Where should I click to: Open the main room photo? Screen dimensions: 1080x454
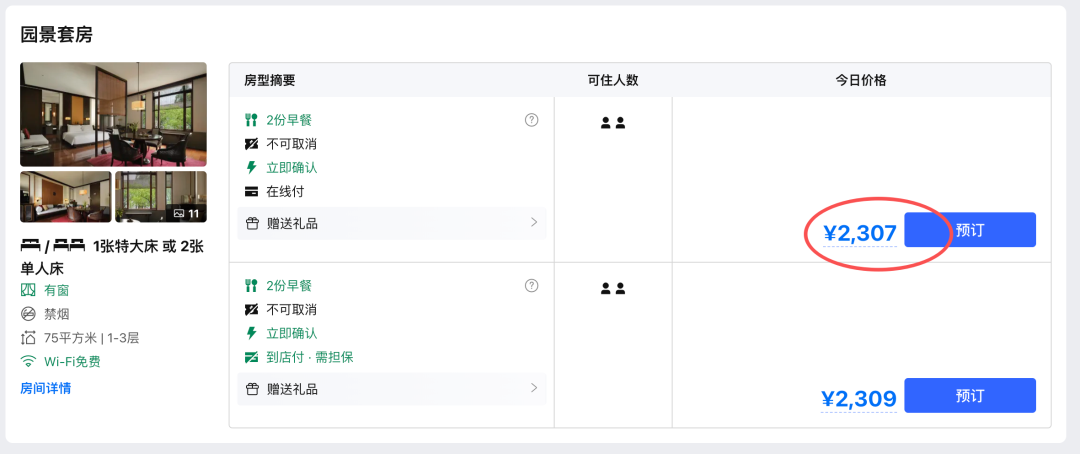click(113, 114)
